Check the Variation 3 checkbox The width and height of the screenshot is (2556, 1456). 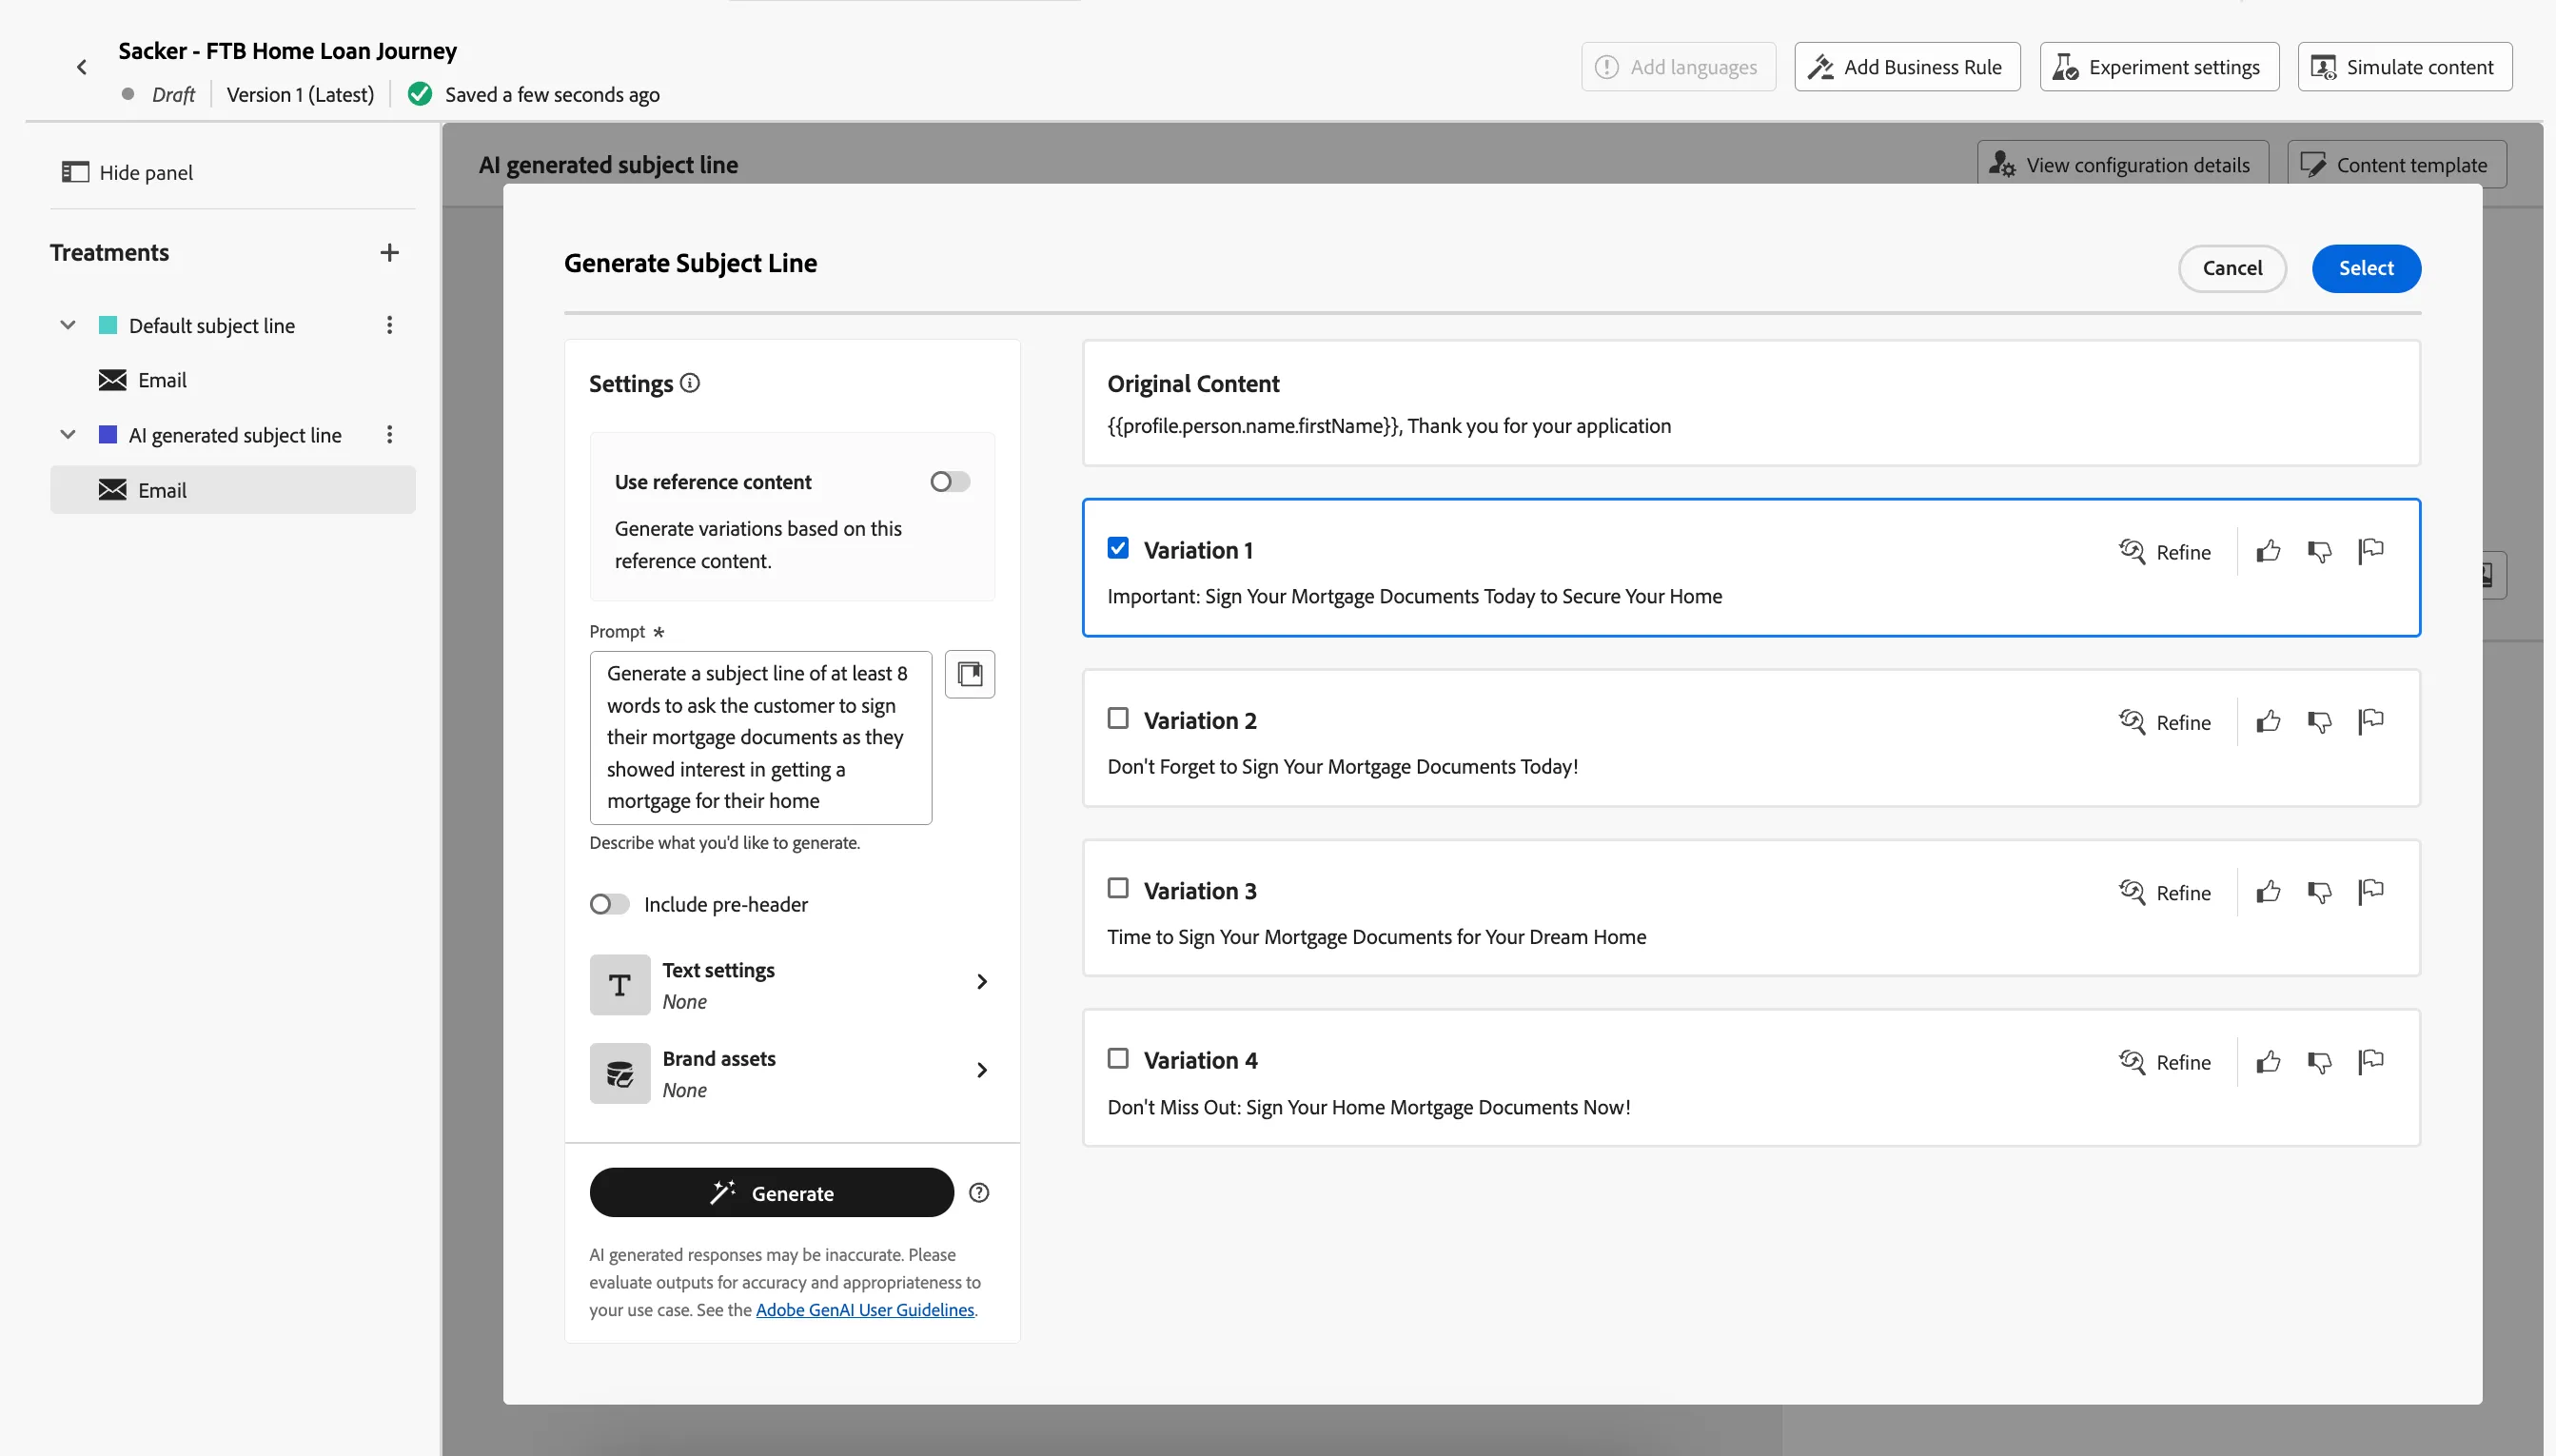[1118, 888]
